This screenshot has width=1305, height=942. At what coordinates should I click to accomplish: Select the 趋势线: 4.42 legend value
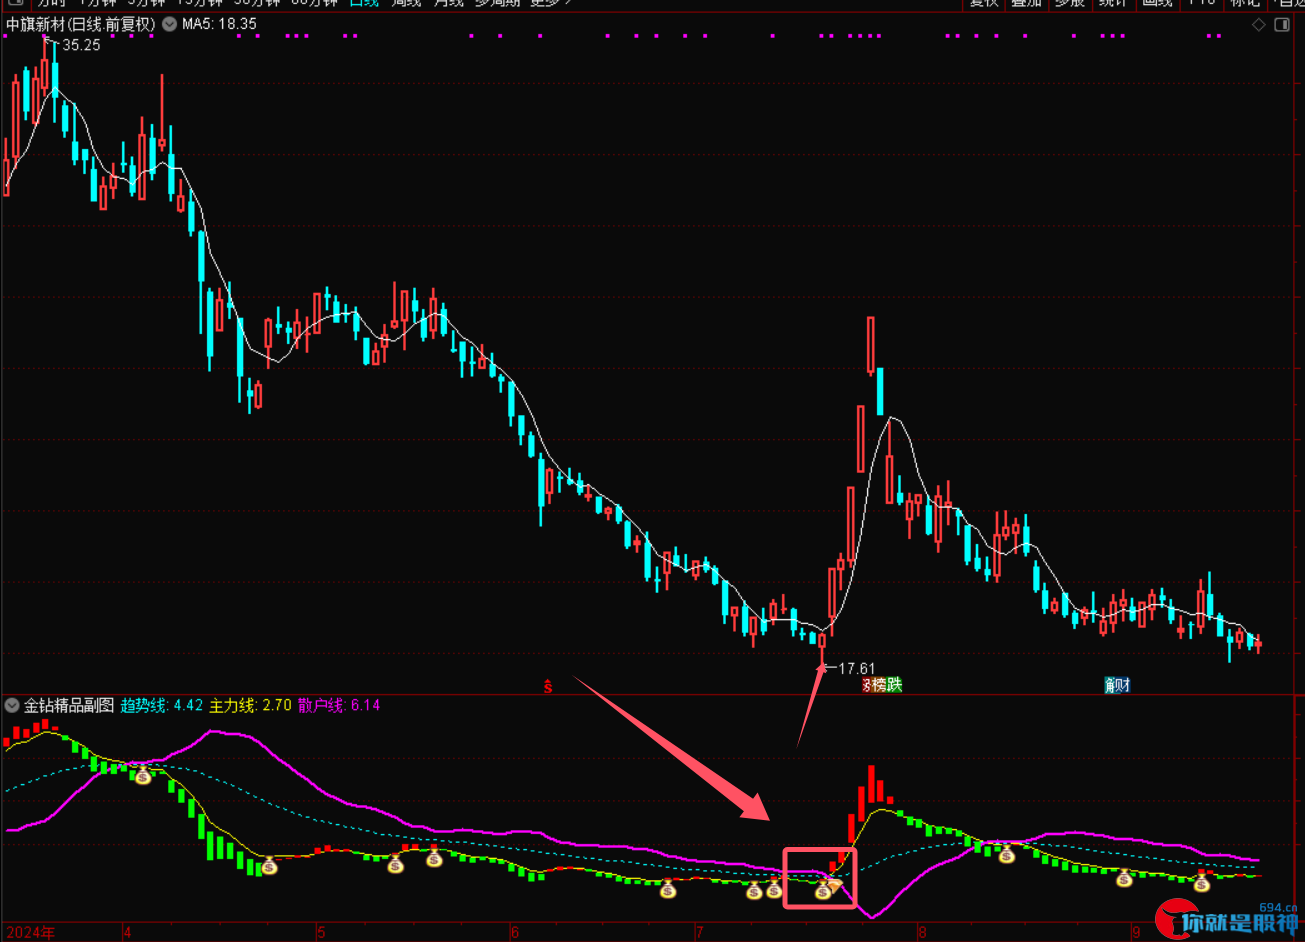[162, 705]
